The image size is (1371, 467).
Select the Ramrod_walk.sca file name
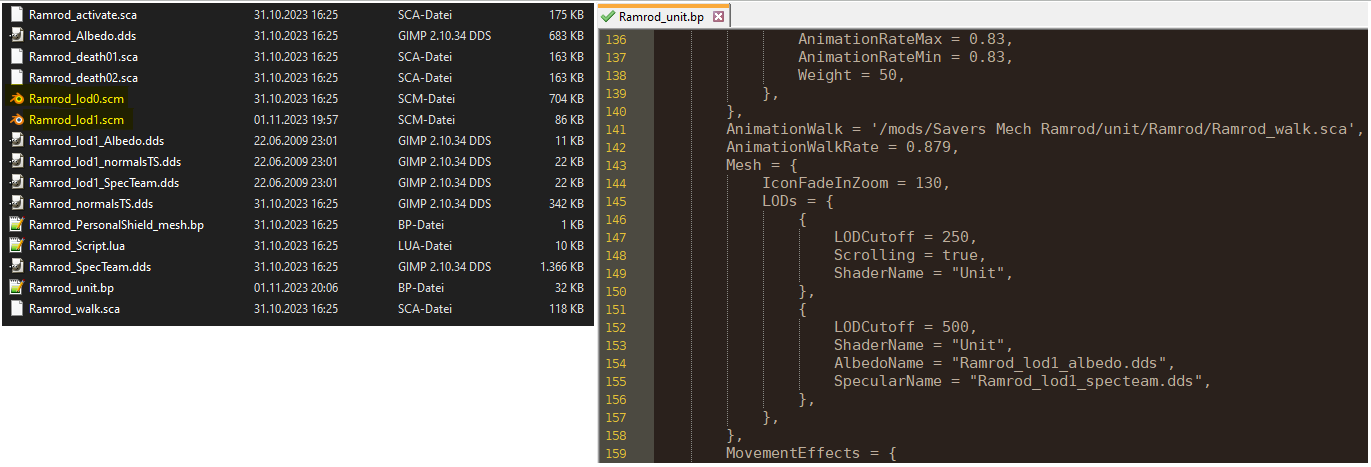74,308
